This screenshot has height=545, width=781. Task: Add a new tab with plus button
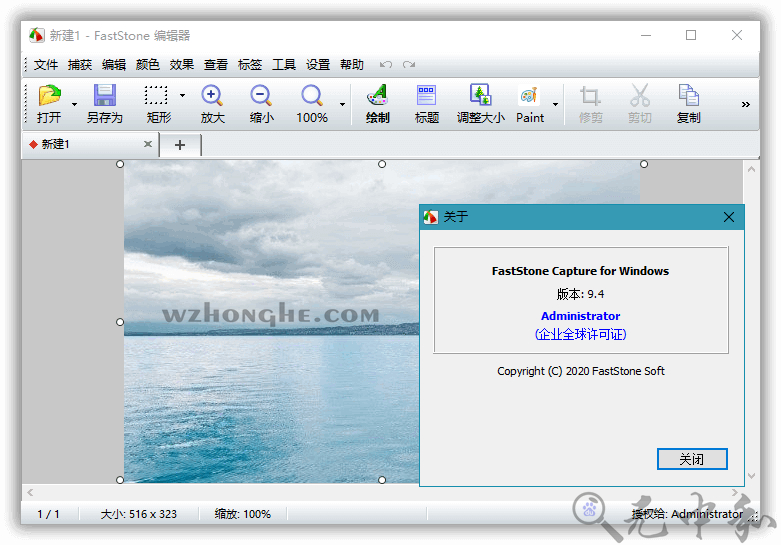(180, 145)
